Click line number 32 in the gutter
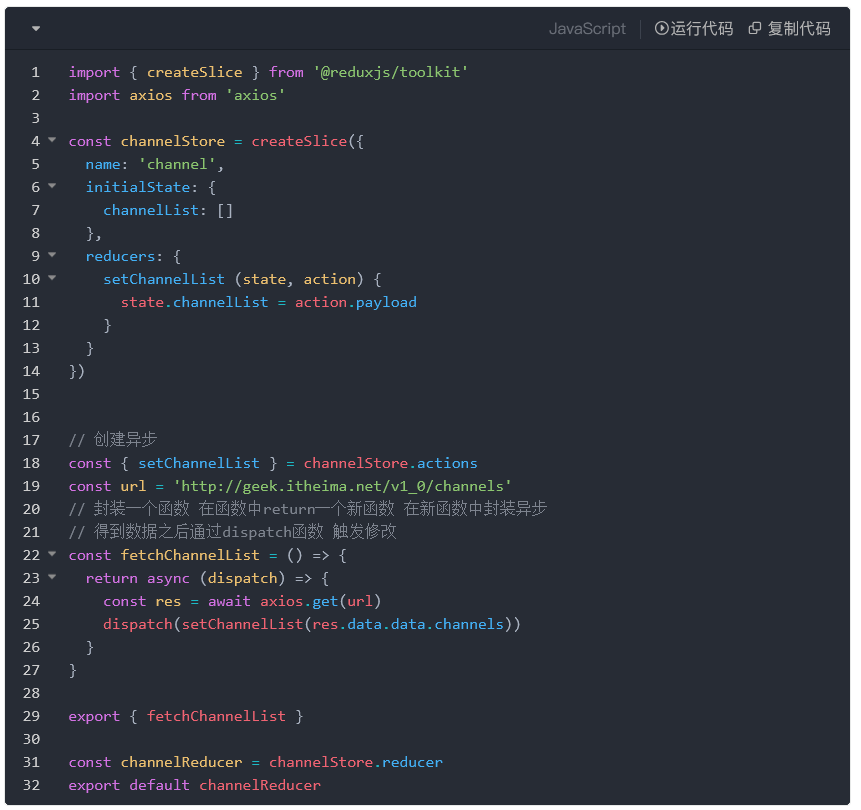861x810 pixels. tap(31, 785)
